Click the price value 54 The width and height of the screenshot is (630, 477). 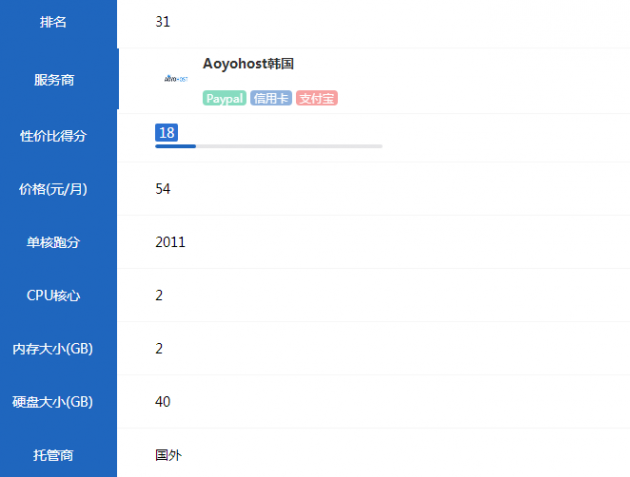coord(163,189)
